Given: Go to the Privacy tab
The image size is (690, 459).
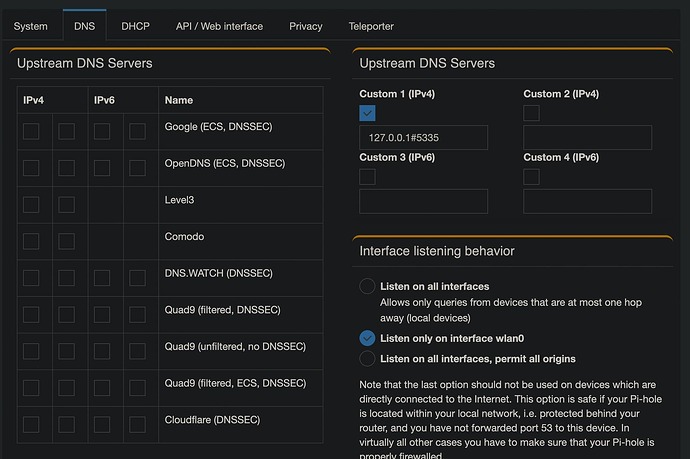Looking at the screenshot, I should pyautogui.click(x=306, y=26).
